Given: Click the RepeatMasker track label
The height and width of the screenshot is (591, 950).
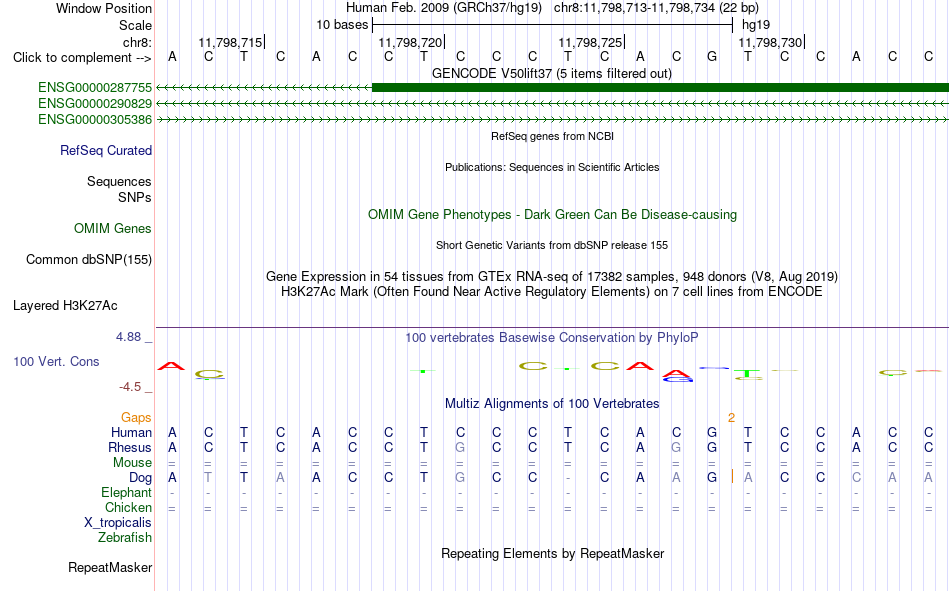Looking at the screenshot, I should [110, 567].
